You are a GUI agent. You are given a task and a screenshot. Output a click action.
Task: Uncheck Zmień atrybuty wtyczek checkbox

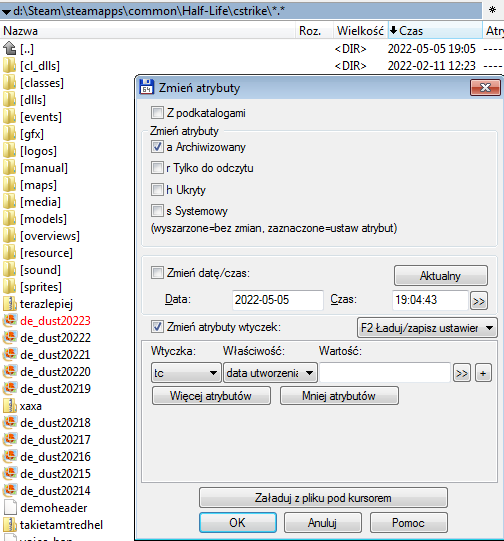157,326
